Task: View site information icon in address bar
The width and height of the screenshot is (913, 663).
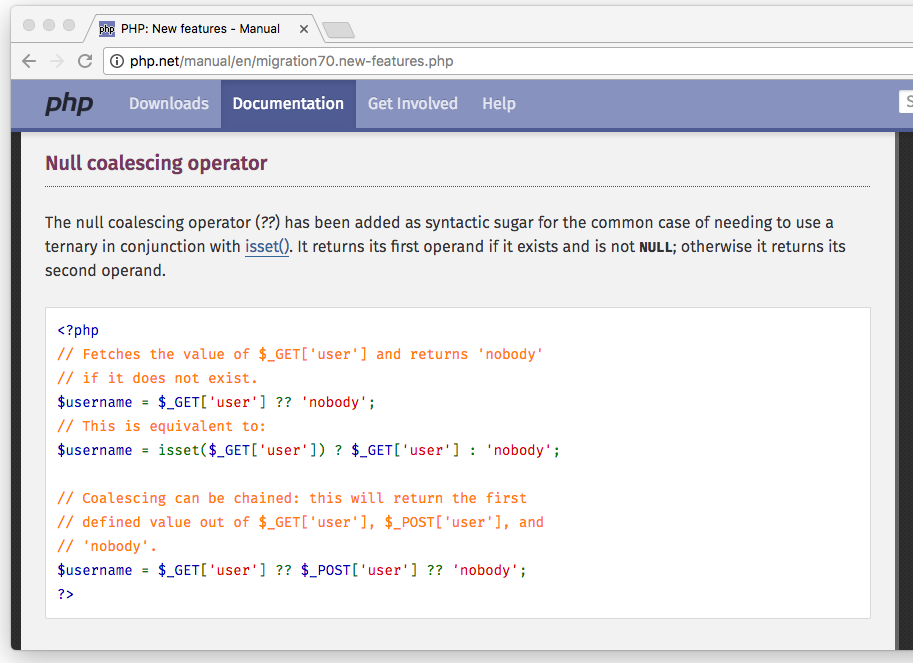Action: tap(117, 61)
